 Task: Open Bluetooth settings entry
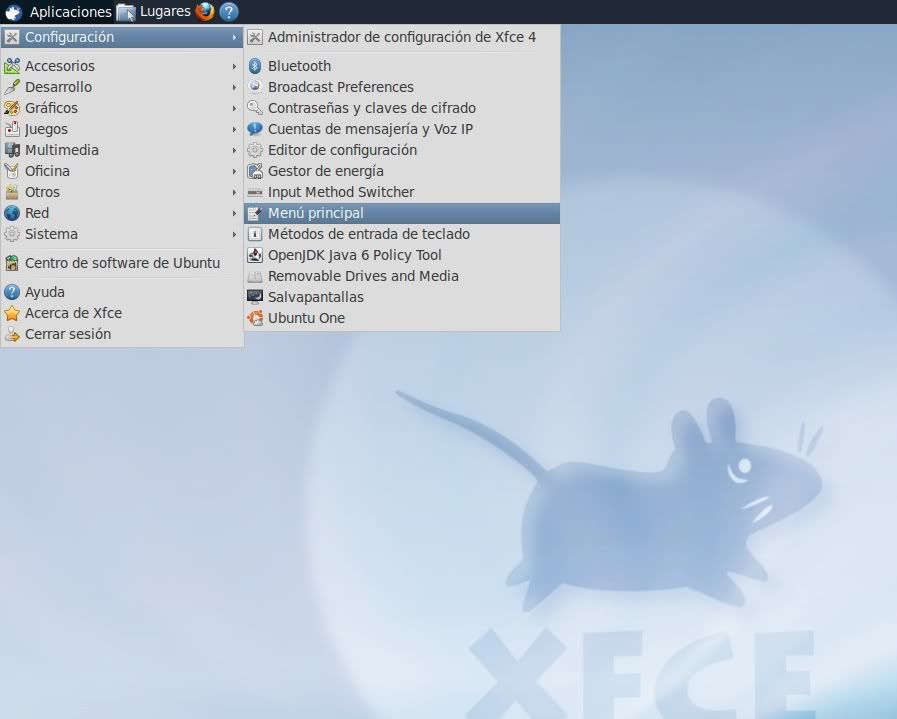click(402, 66)
